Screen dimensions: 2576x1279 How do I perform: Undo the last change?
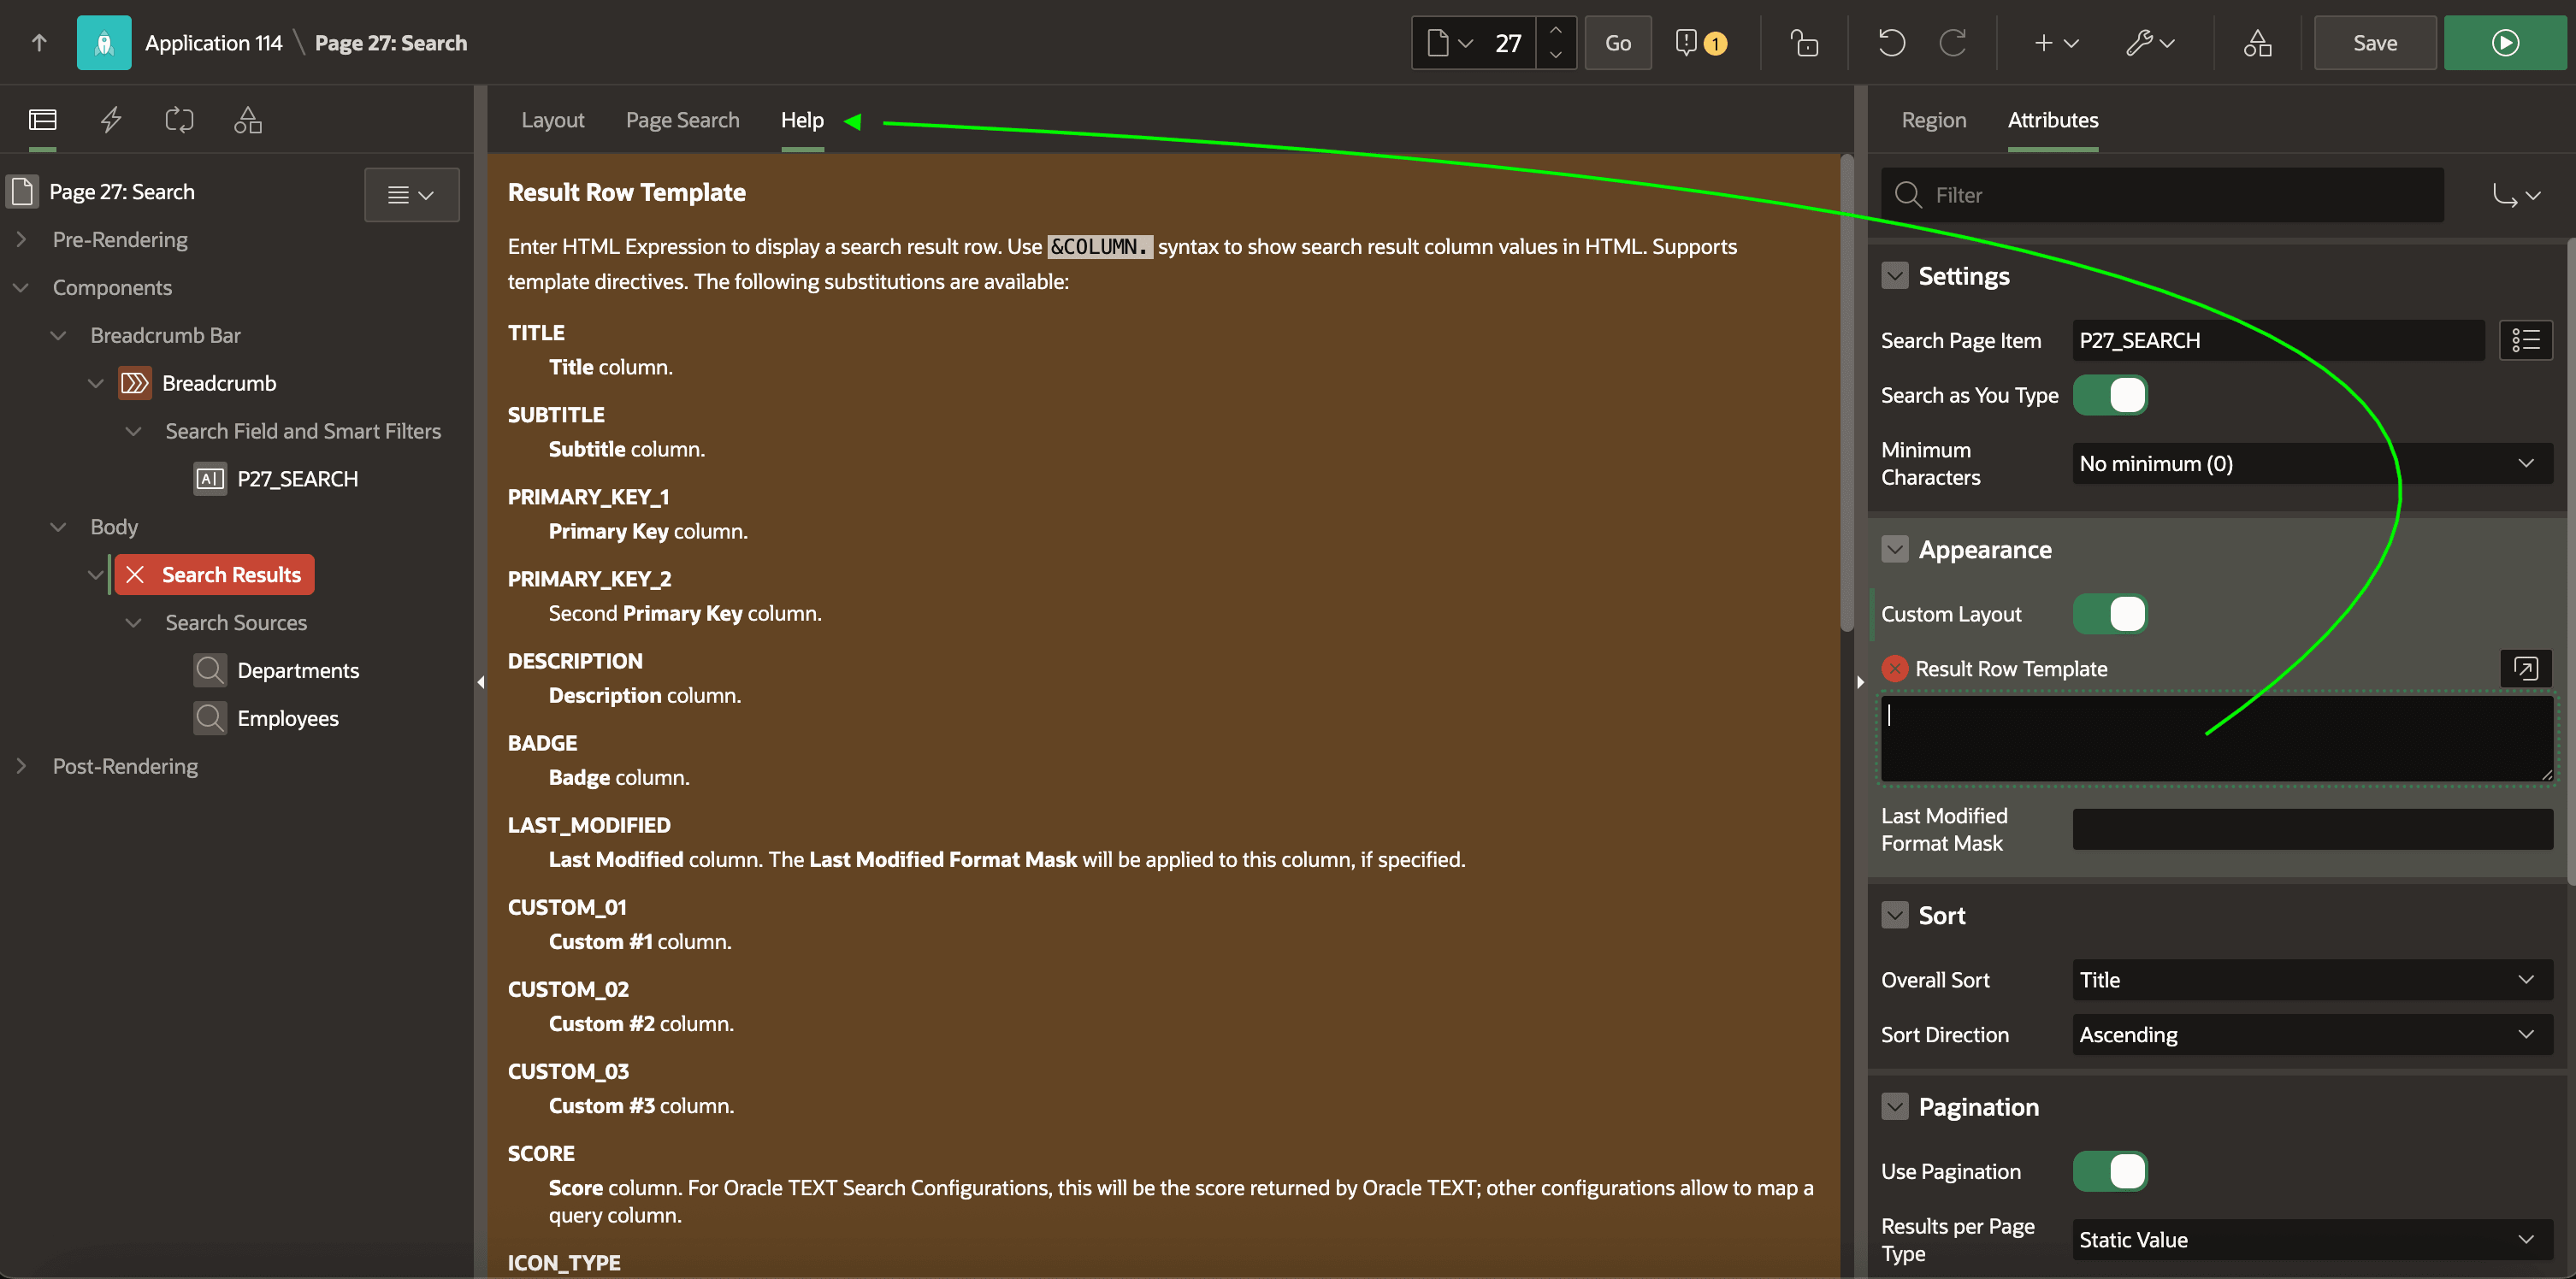[x=1891, y=43]
